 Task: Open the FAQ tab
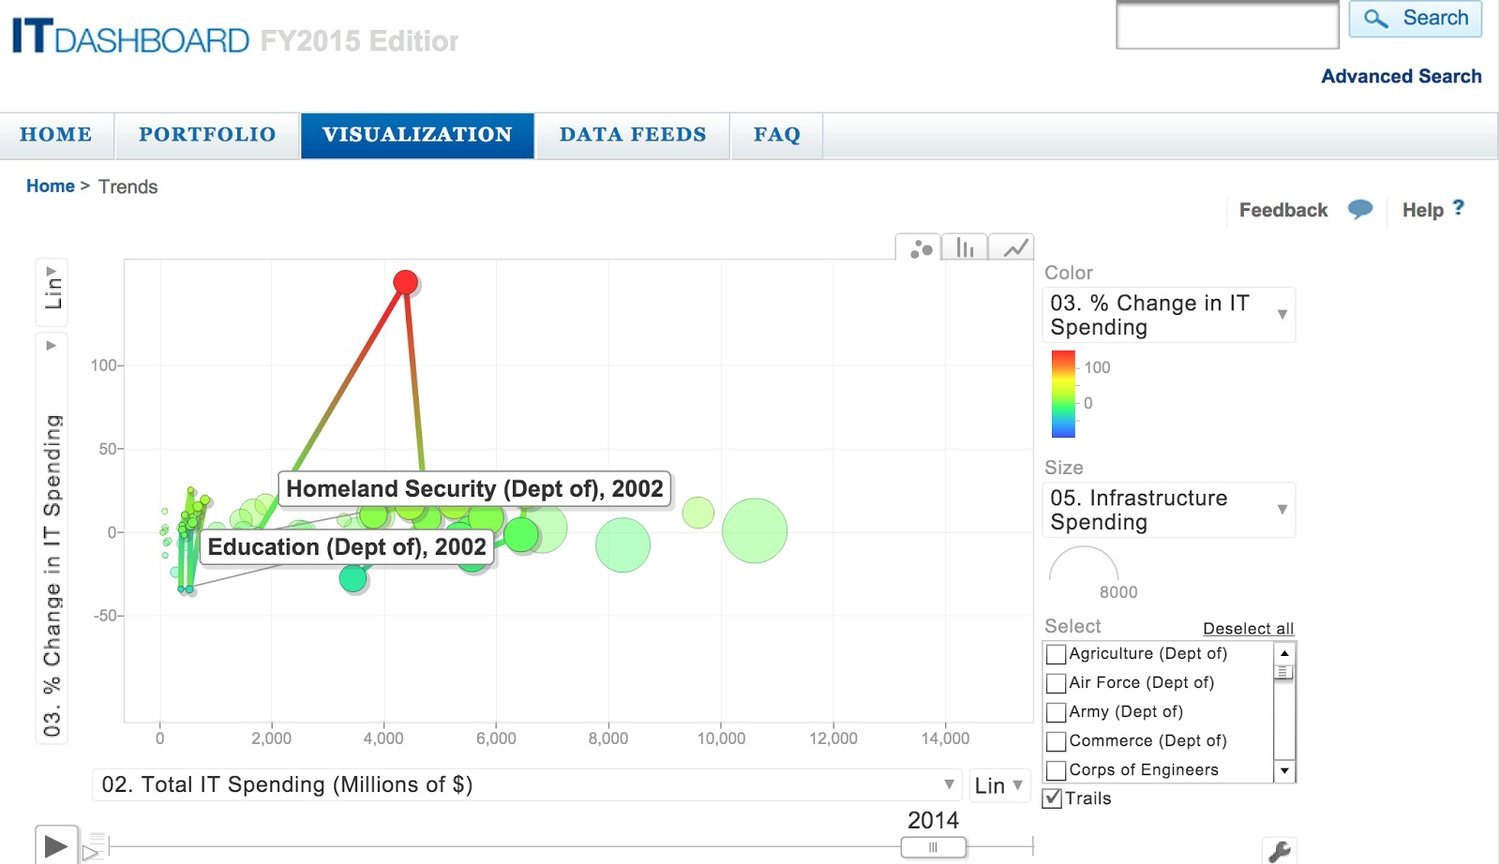[777, 135]
